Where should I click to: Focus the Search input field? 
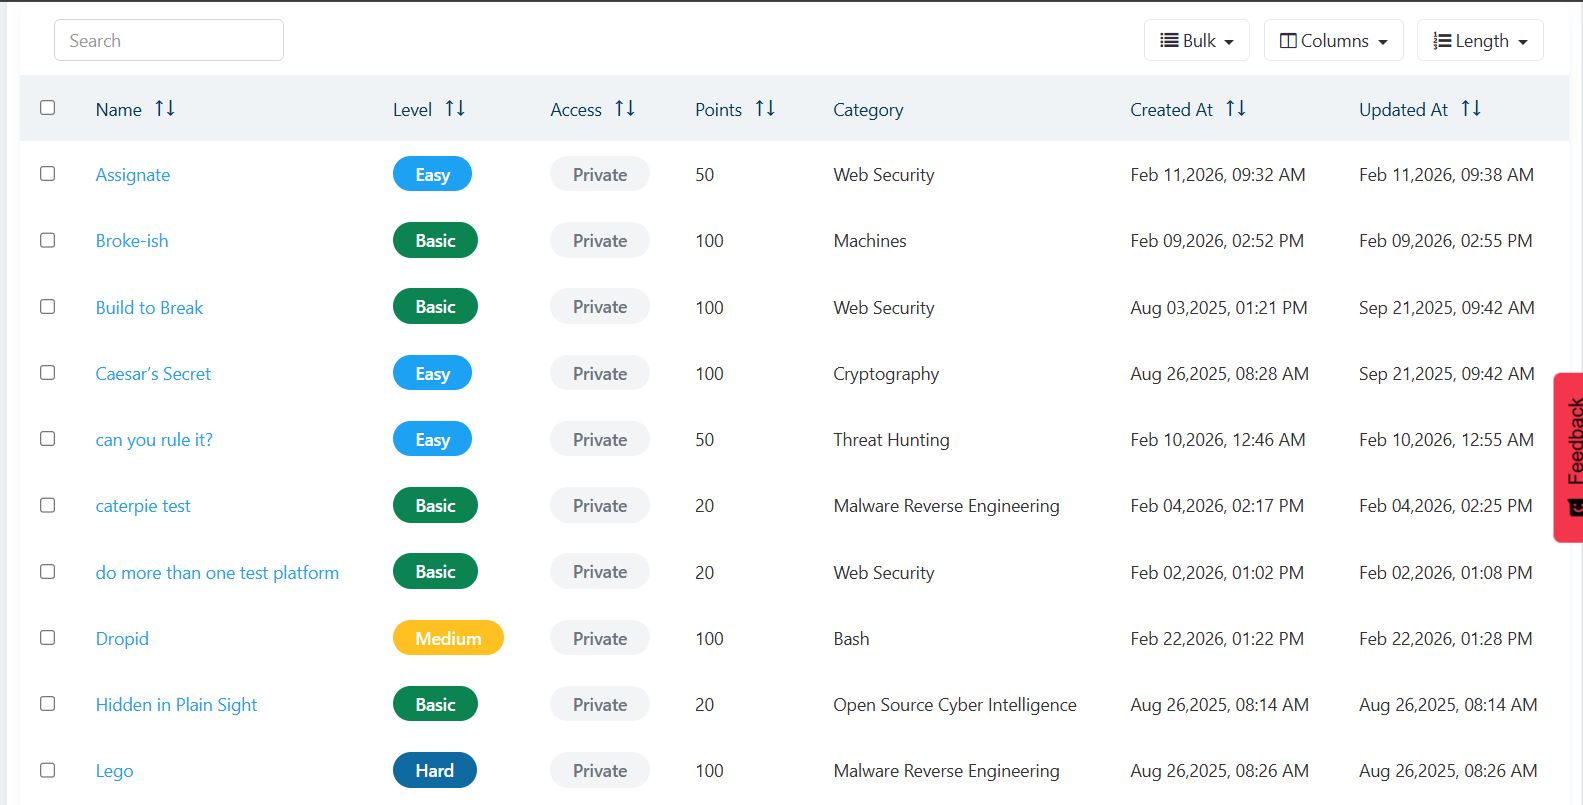169,41
